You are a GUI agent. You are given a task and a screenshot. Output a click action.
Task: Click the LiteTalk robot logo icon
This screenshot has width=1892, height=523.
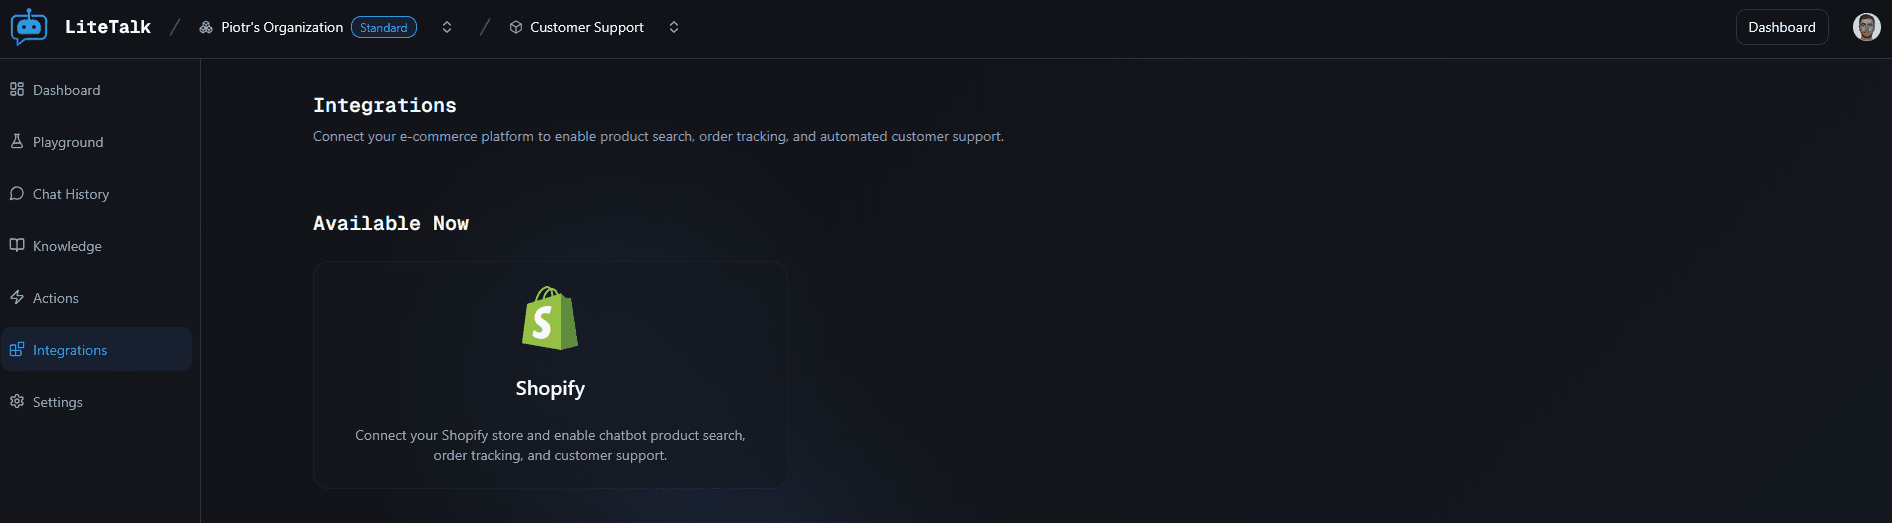click(x=29, y=27)
